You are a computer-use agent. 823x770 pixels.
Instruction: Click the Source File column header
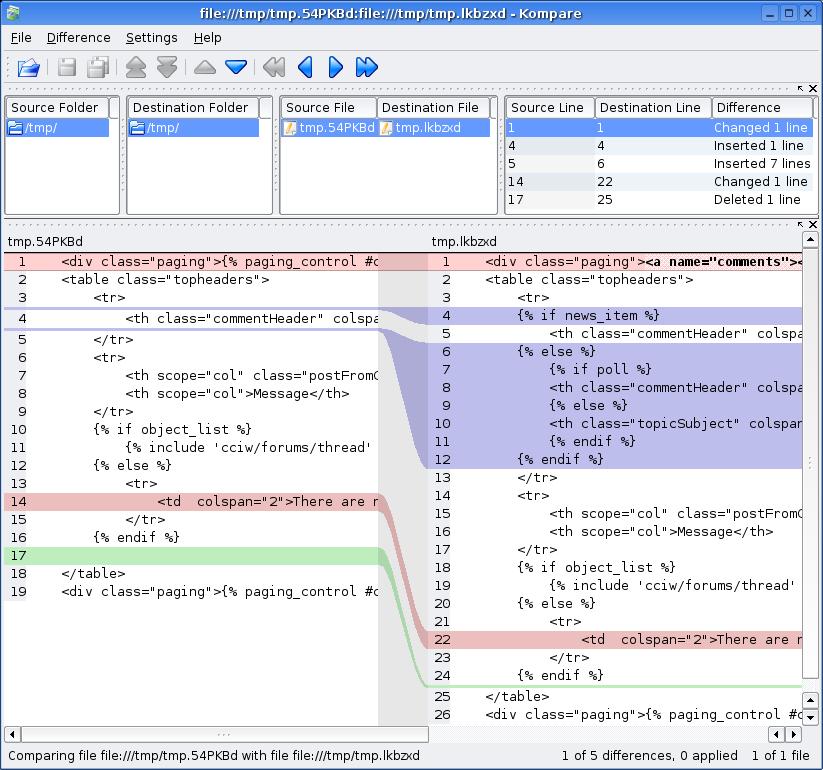pyautogui.click(x=329, y=108)
